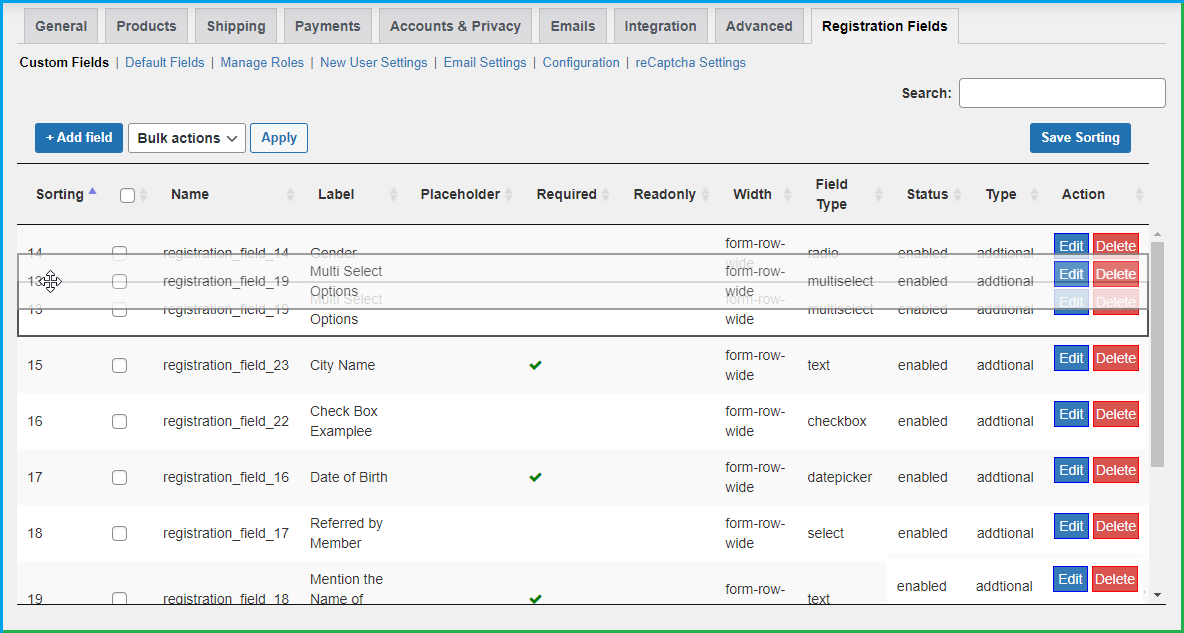Sort table by Sorting column arrow
This screenshot has height=633, width=1184.
pyautogui.click(x=93, y=191)
